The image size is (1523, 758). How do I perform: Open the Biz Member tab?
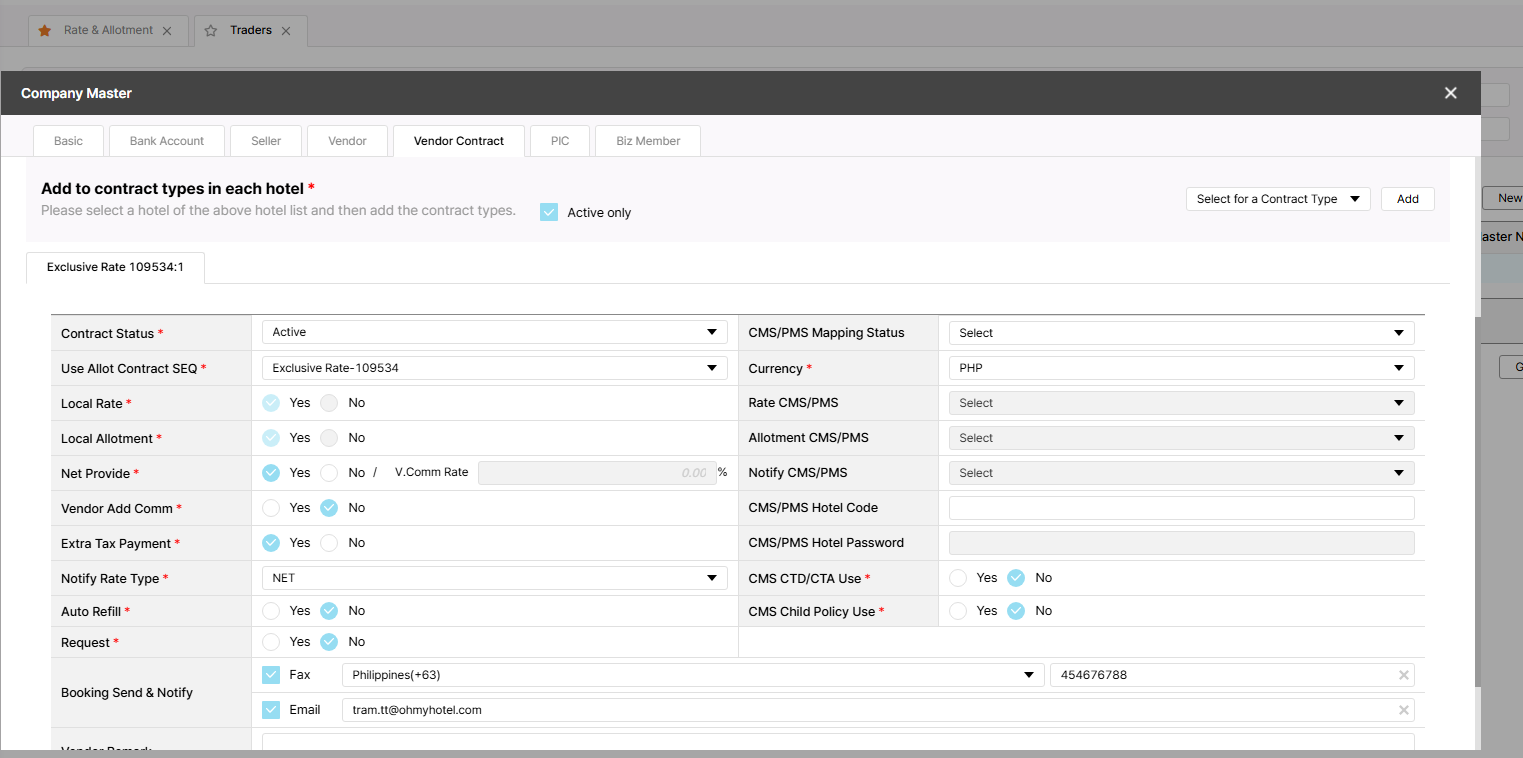point(648,141)
